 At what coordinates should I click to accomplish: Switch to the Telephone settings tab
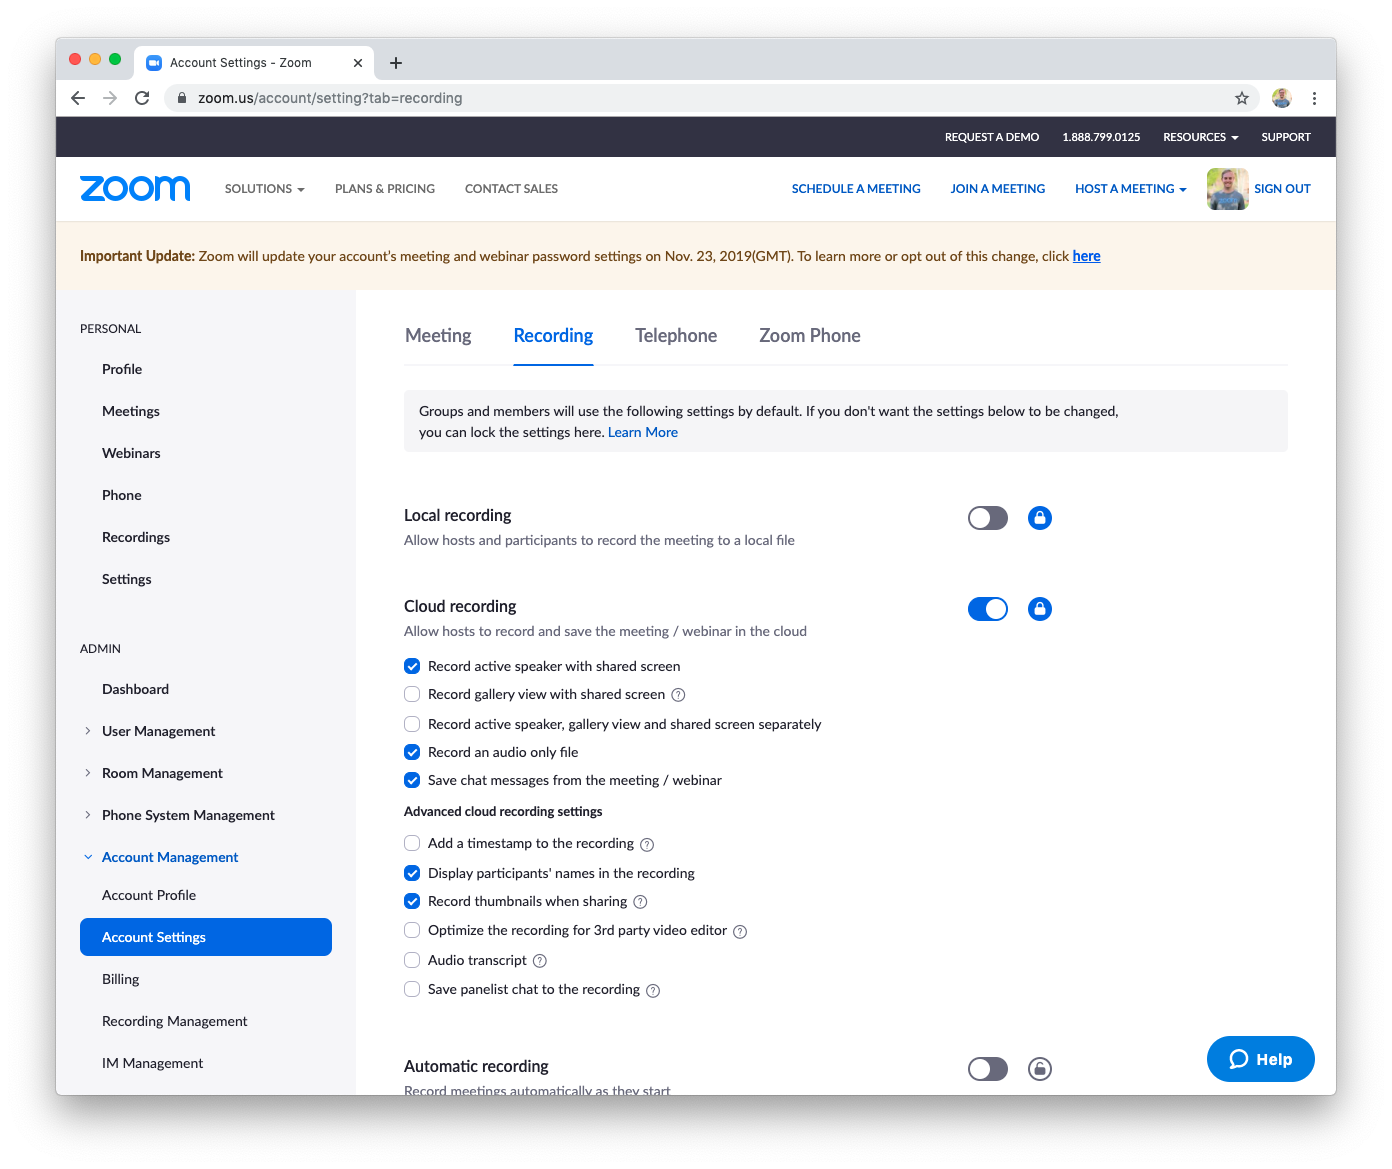[676, 336]
